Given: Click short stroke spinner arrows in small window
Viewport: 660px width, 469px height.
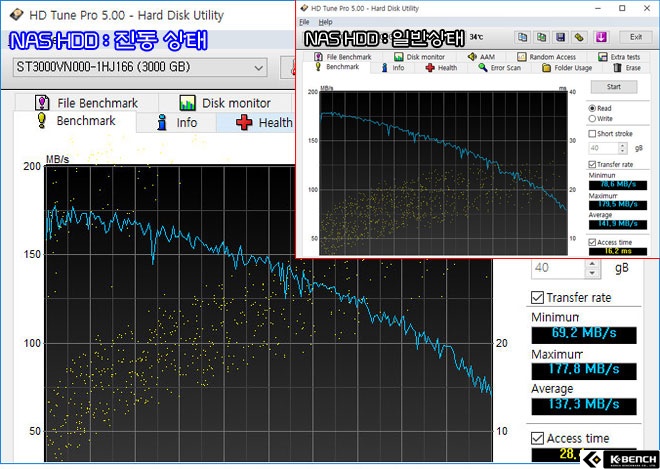Looking at the screenshot, I should pos(623,148).
